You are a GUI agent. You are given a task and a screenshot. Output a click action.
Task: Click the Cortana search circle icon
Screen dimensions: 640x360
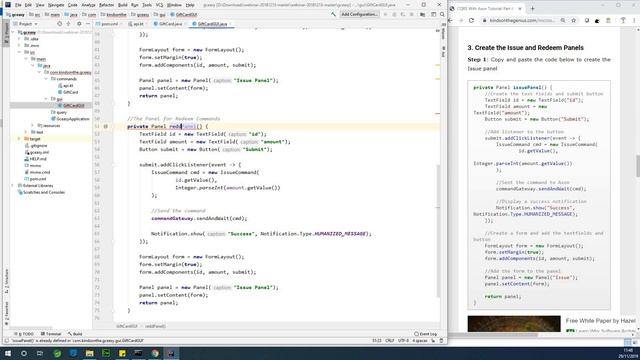[x=24, y=353]
